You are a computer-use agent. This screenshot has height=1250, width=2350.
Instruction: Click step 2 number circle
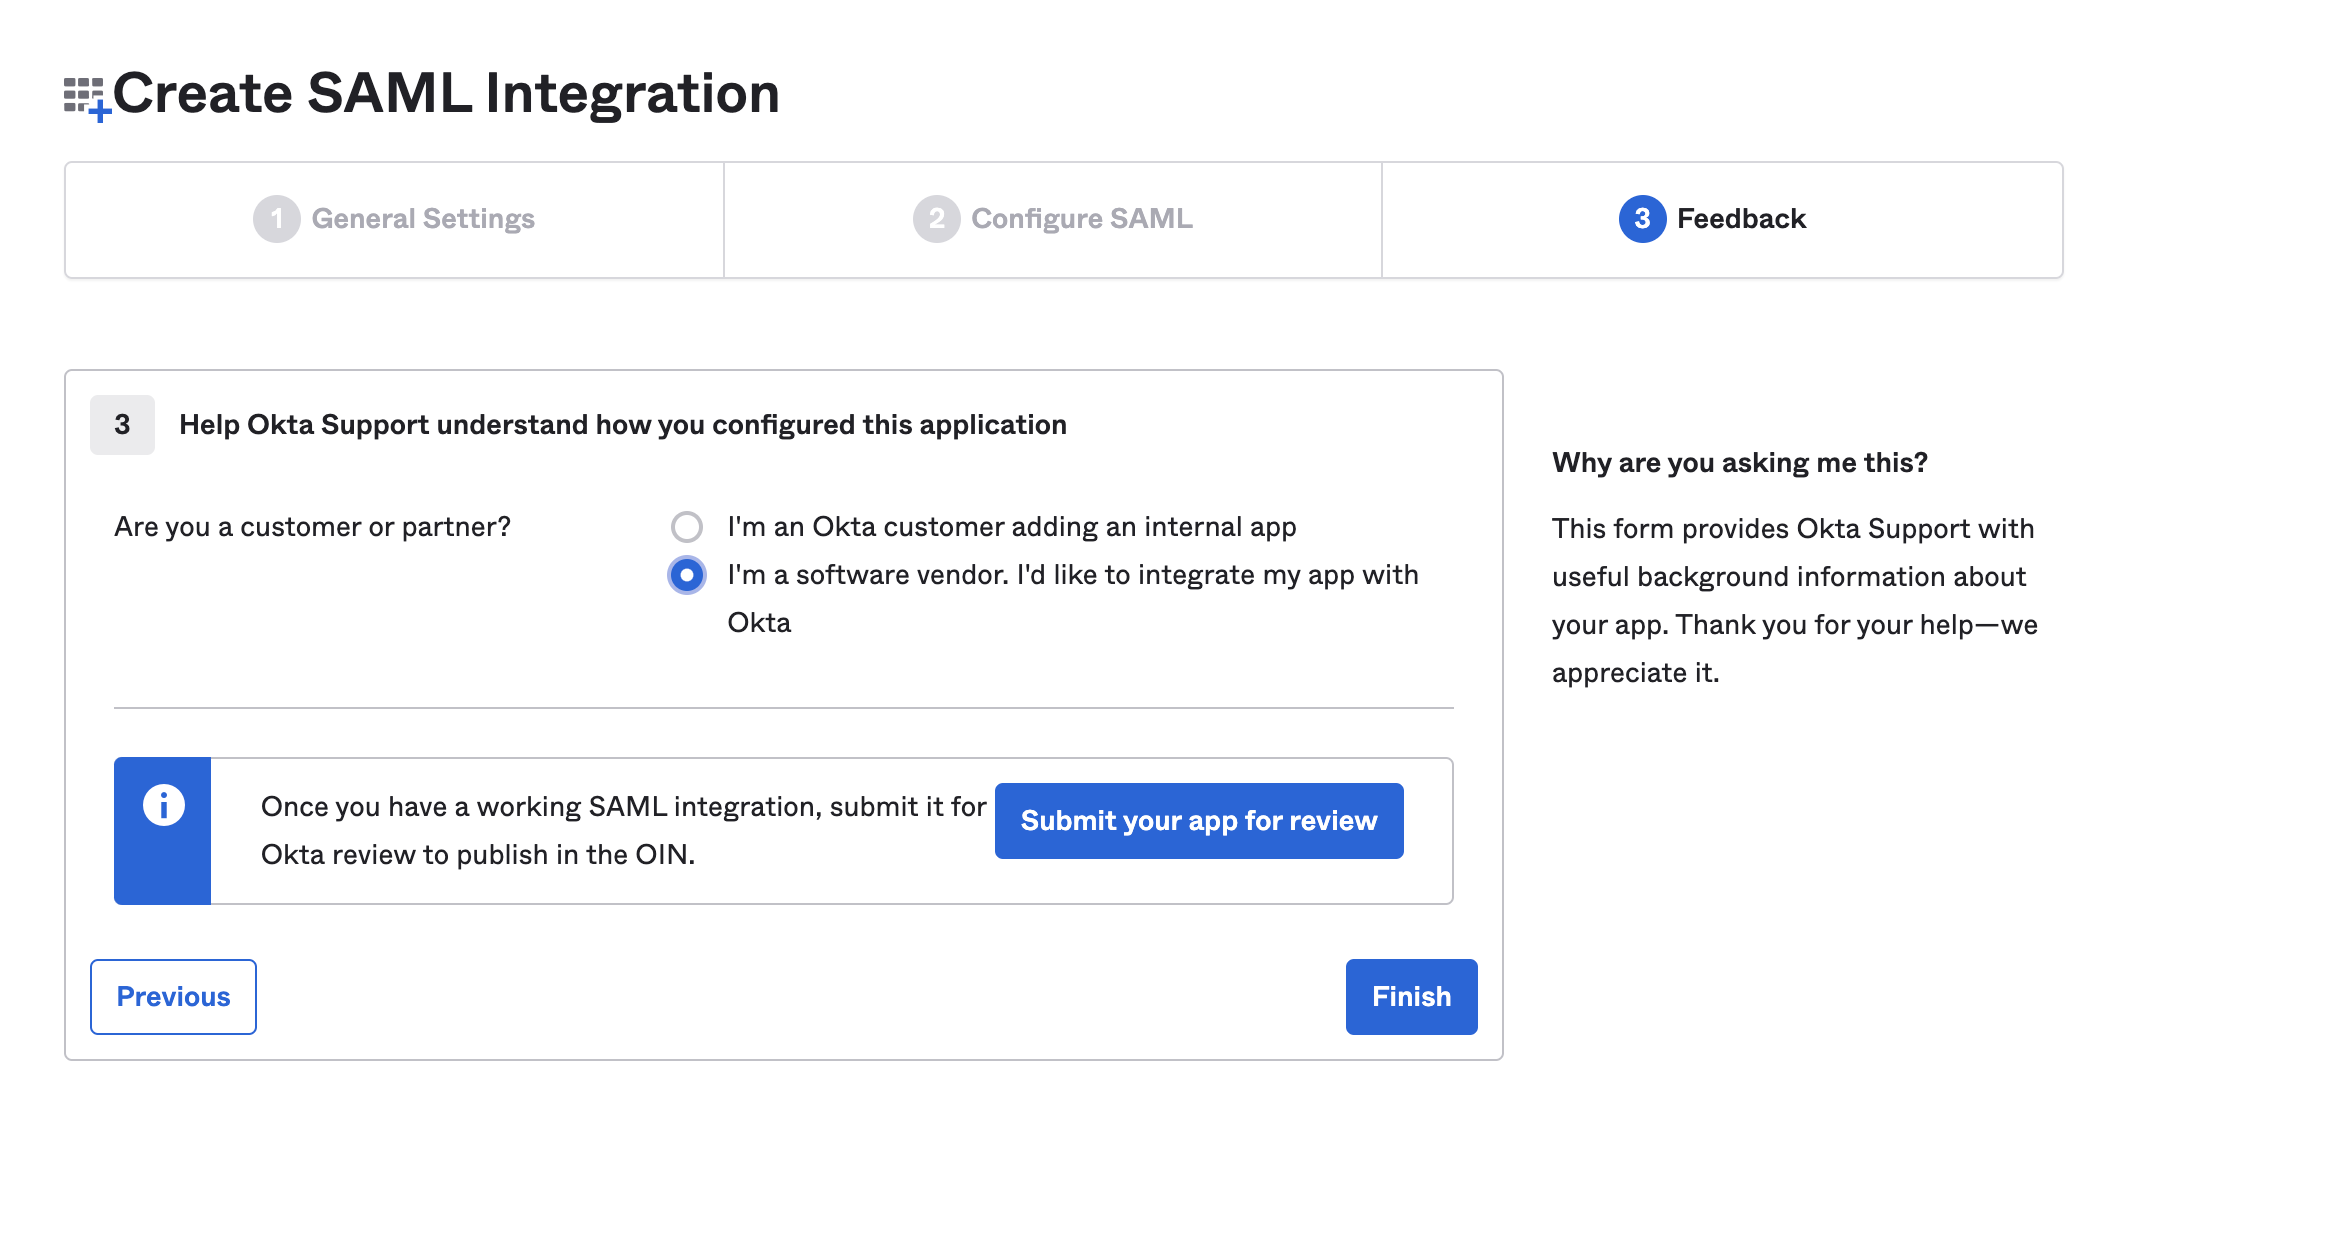click(936, 219)
